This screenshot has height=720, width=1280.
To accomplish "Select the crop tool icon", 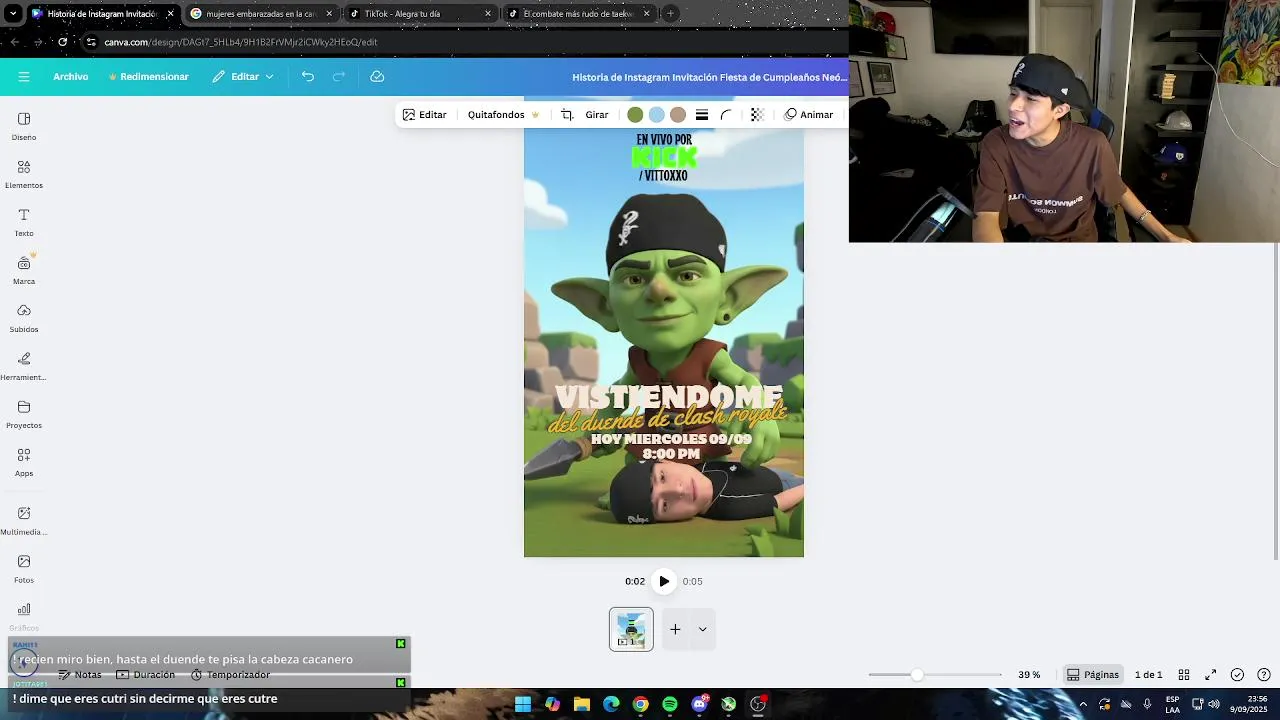I will (567, 115).
